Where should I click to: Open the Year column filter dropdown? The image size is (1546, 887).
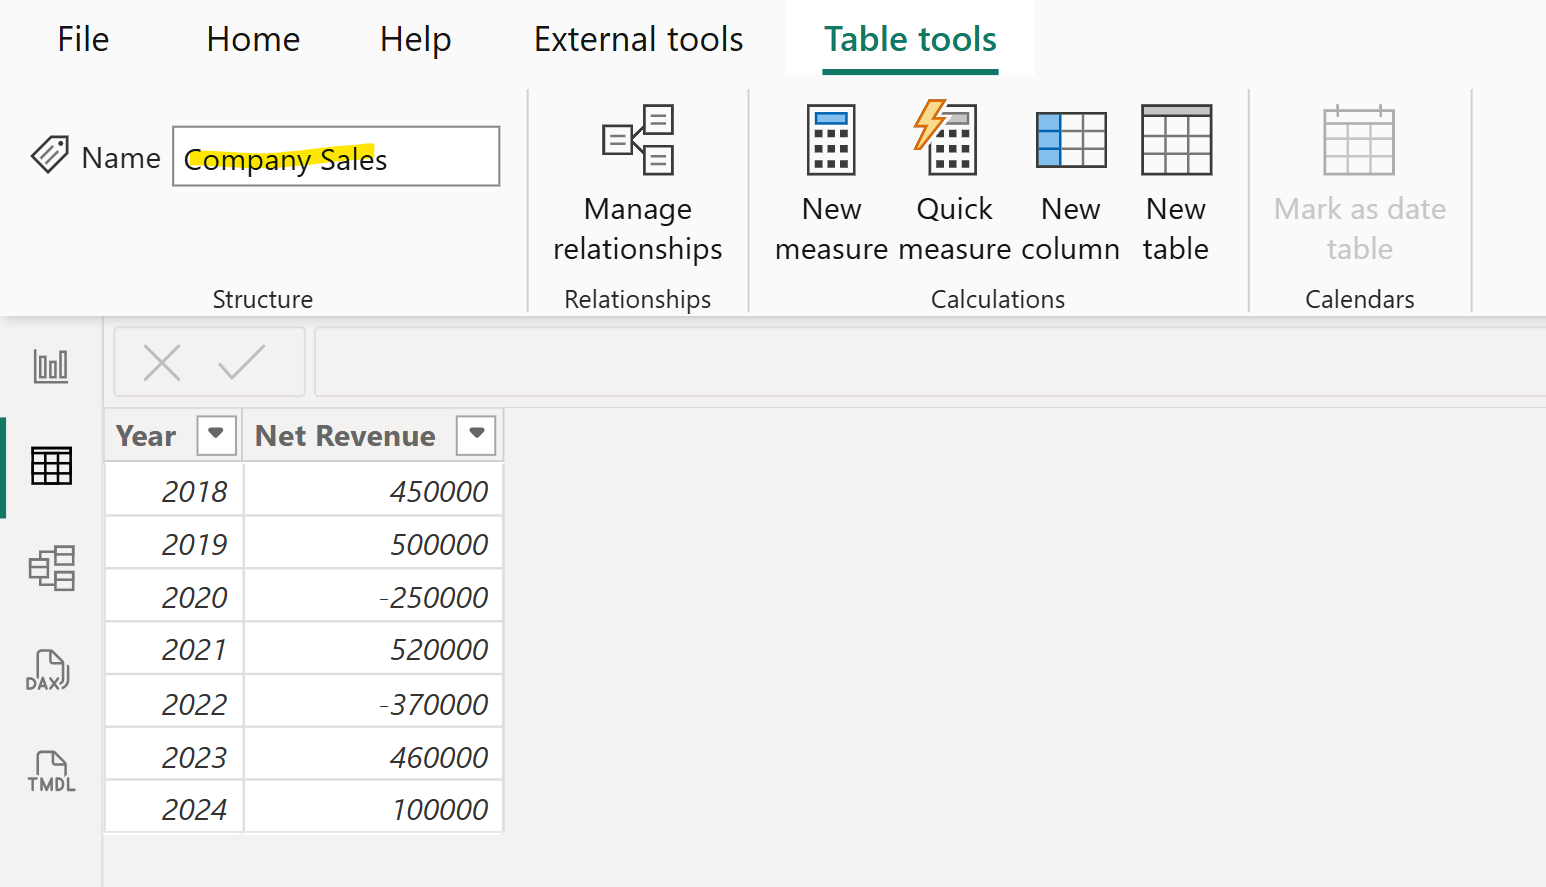pyautogui.click(x=215, y=435)
